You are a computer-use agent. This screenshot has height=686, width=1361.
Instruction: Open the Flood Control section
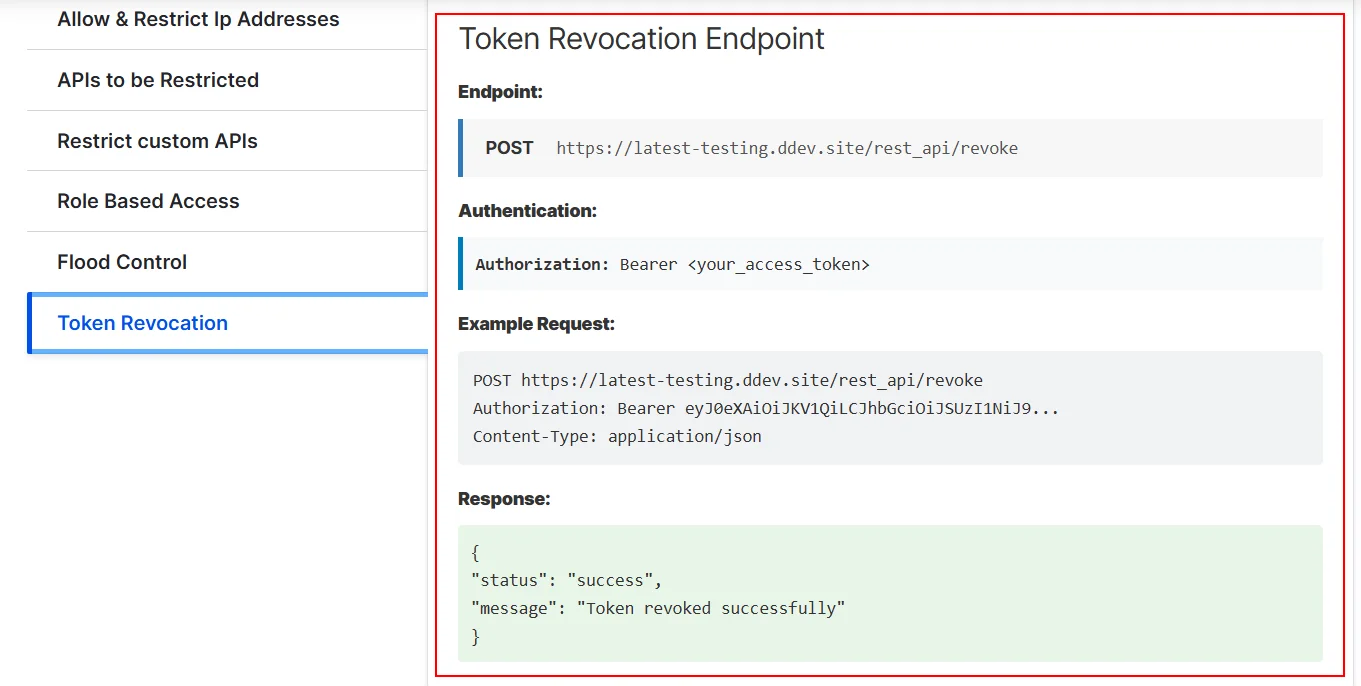(121, 262)
